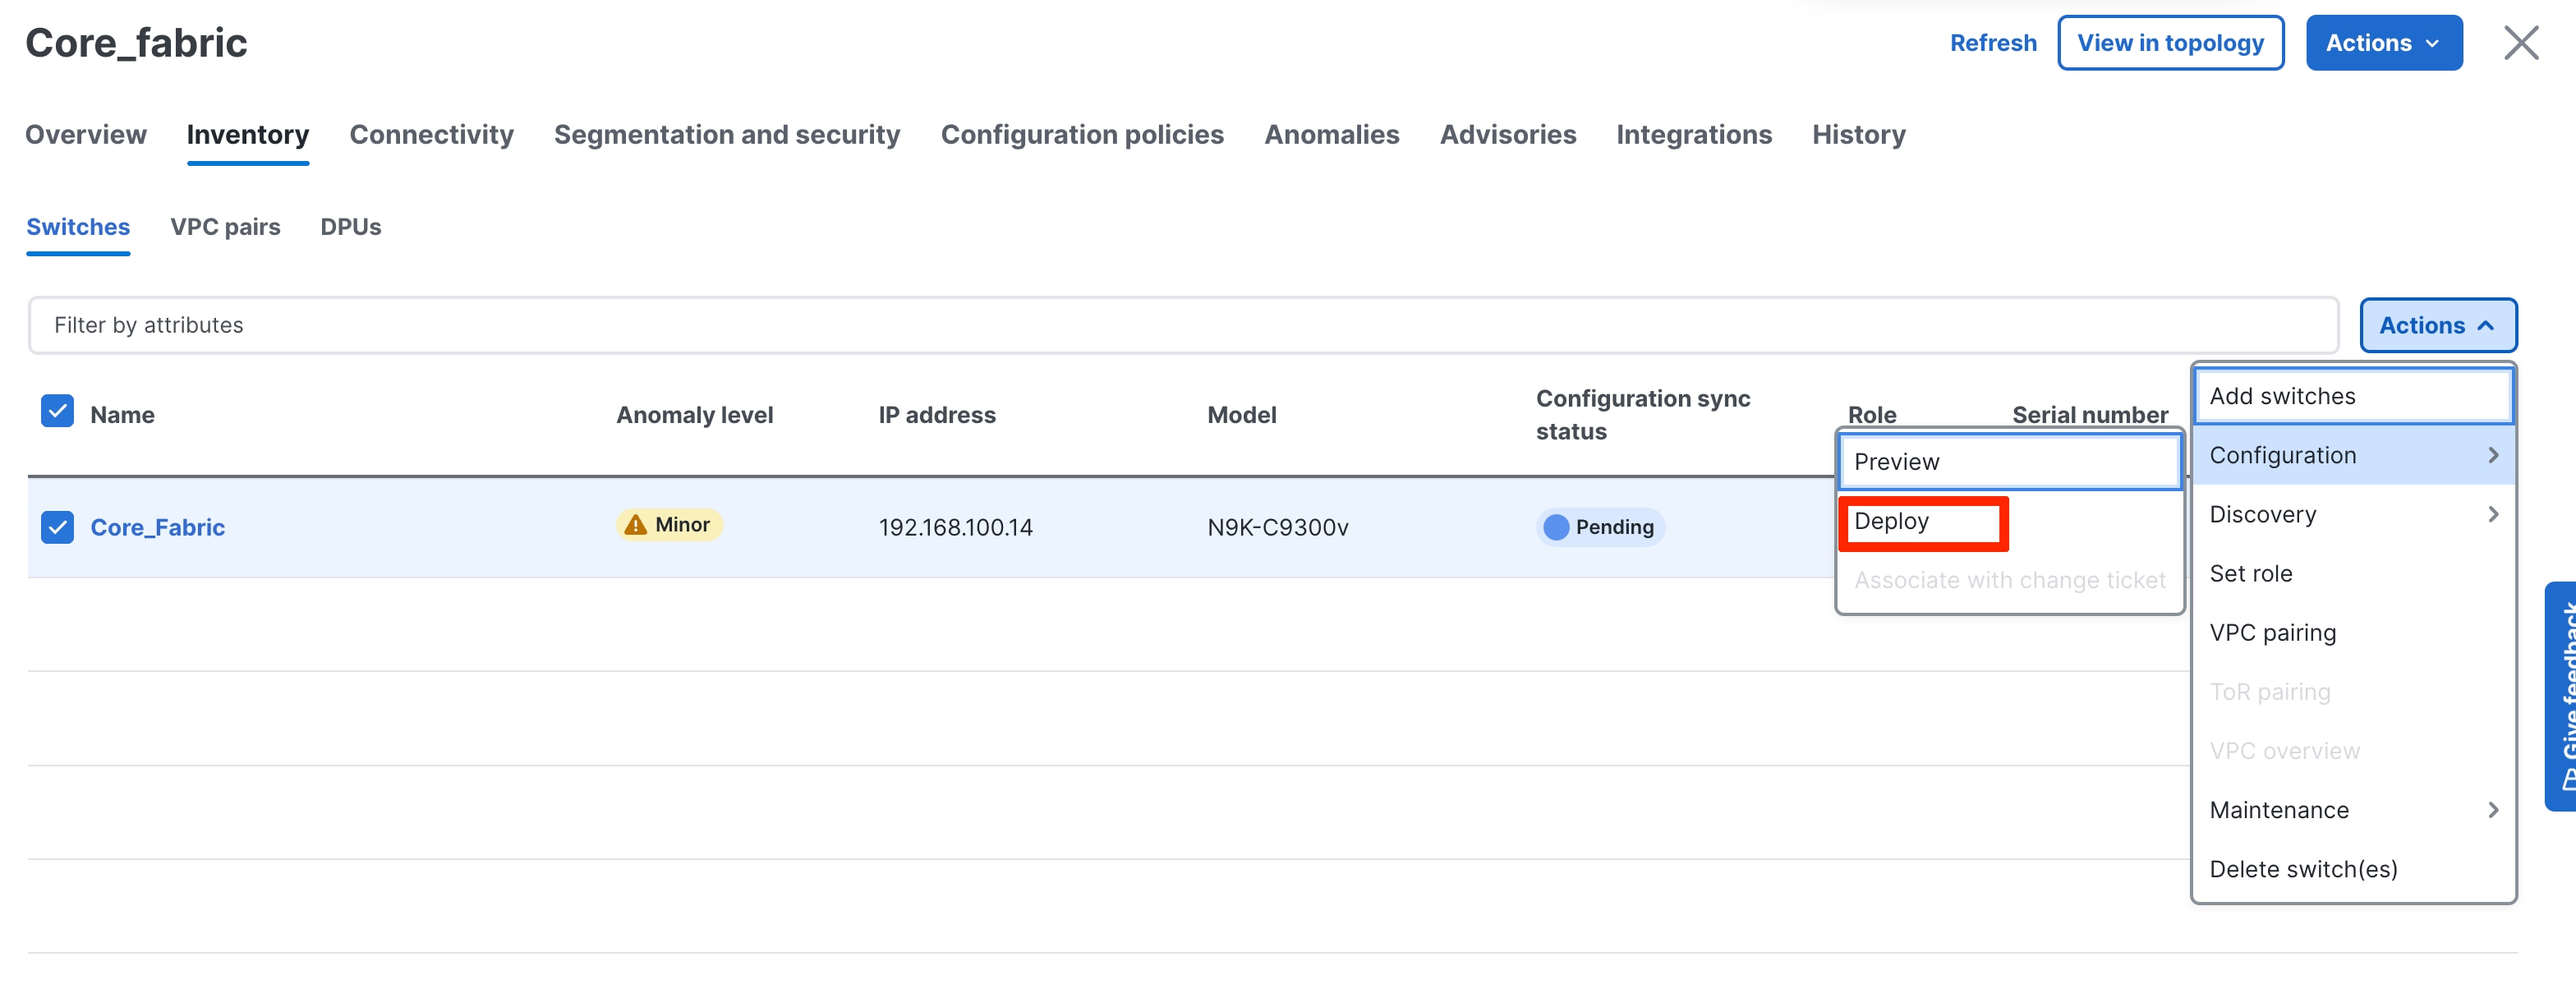Uncheck the Core_Fabric row checkbox
The height and width of the screenshot is (989, 2576).
click(x=57, y=527)
